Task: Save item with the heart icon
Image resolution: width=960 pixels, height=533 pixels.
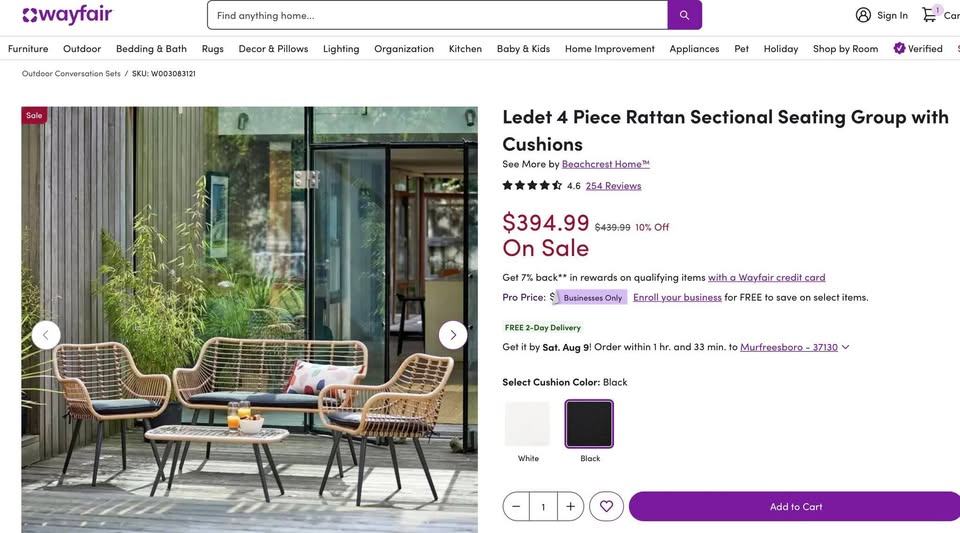Action: [606, 507]
